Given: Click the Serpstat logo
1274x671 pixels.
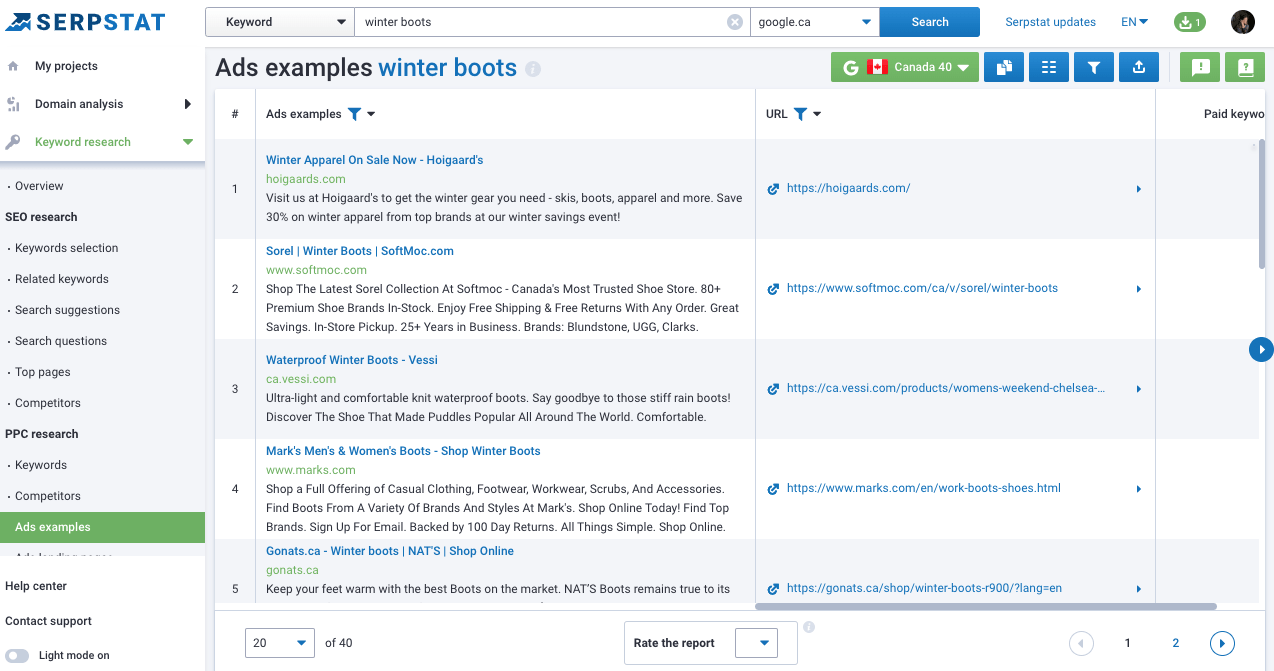Looking at the screenshot, I should tap(85, 21).
